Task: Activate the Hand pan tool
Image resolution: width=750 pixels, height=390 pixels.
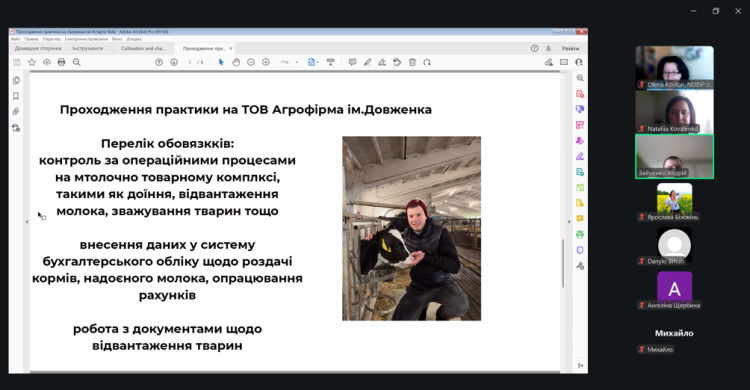Action: click(236, 62)
